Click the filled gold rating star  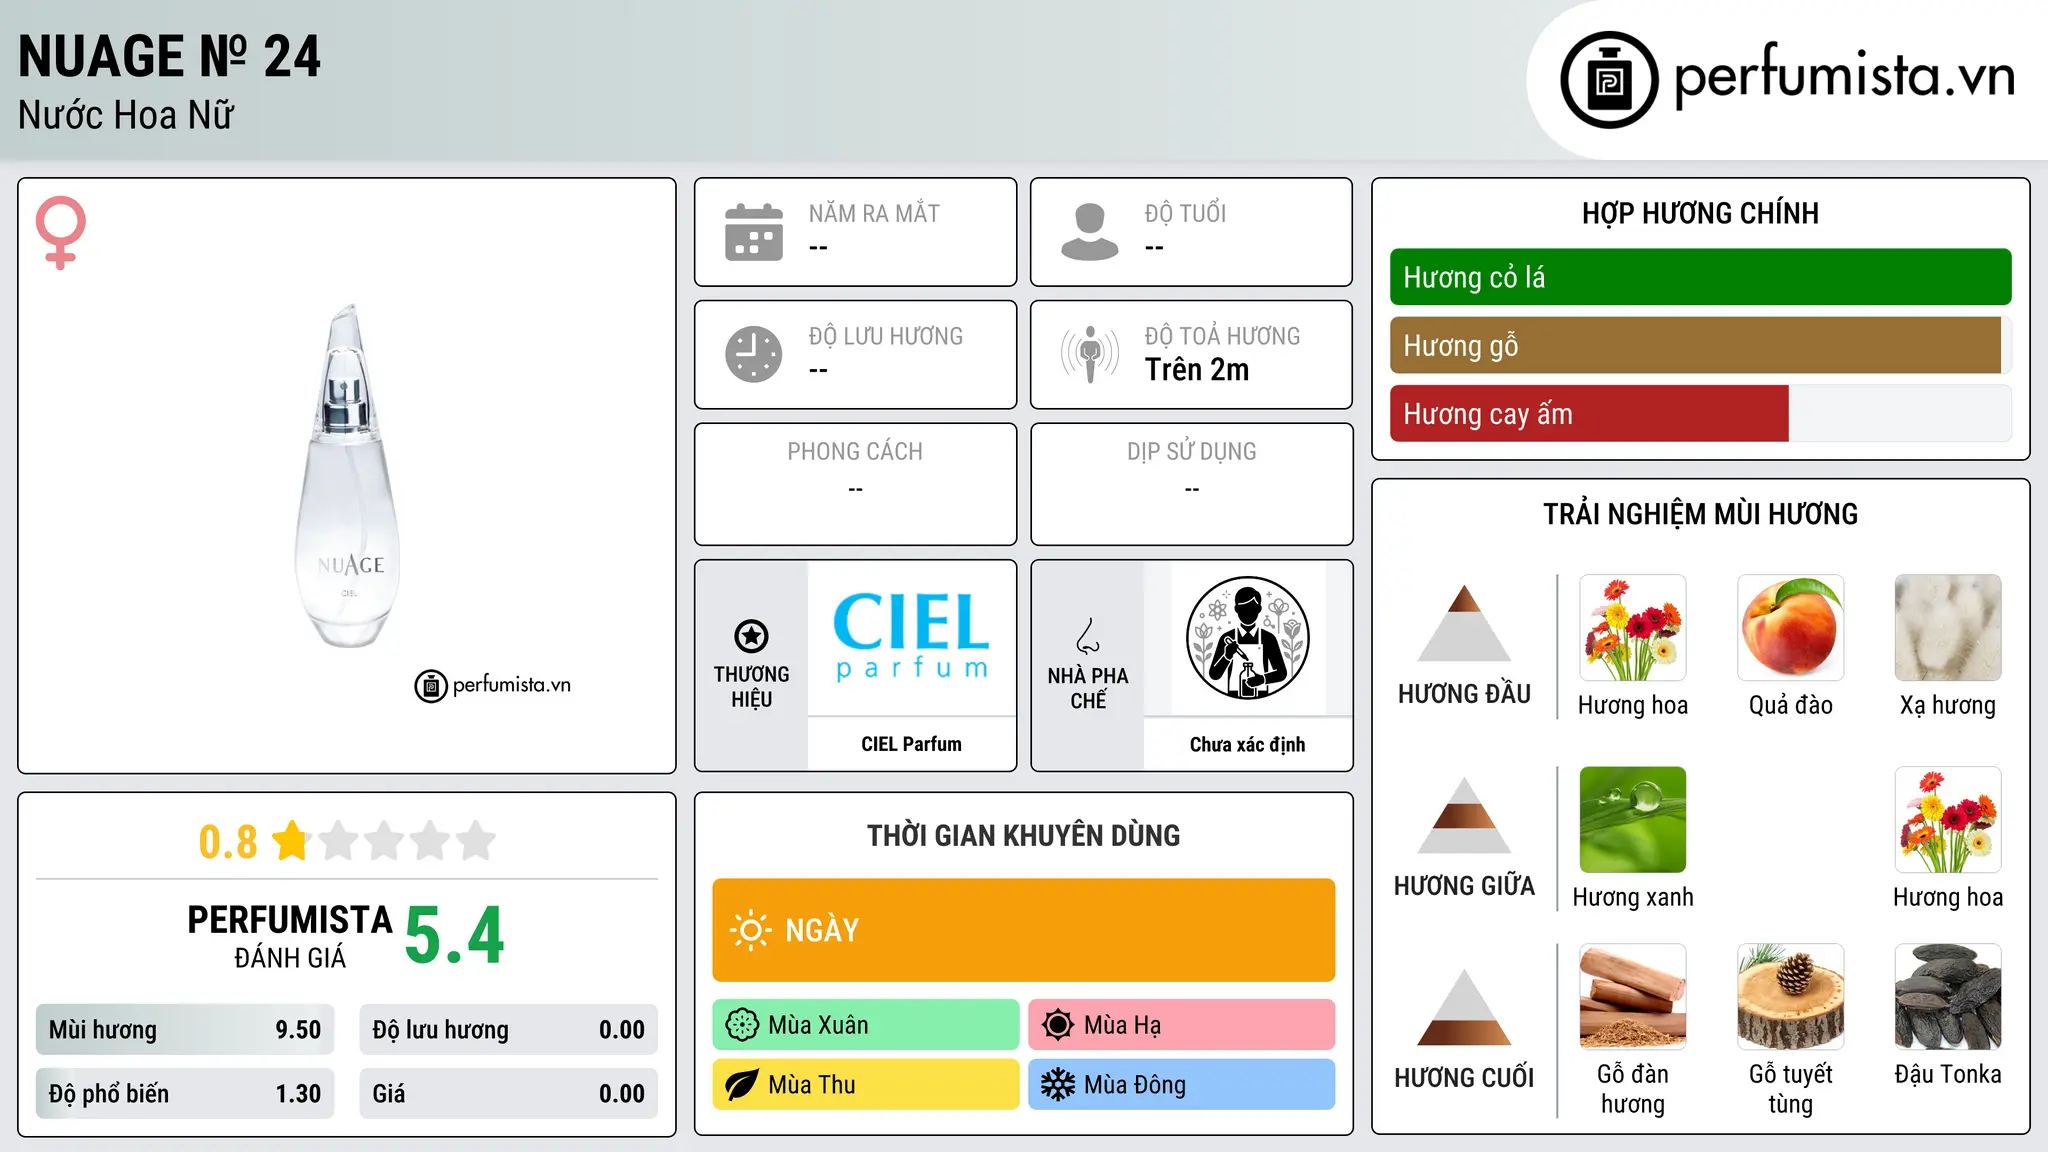click(x=291, y=841)
